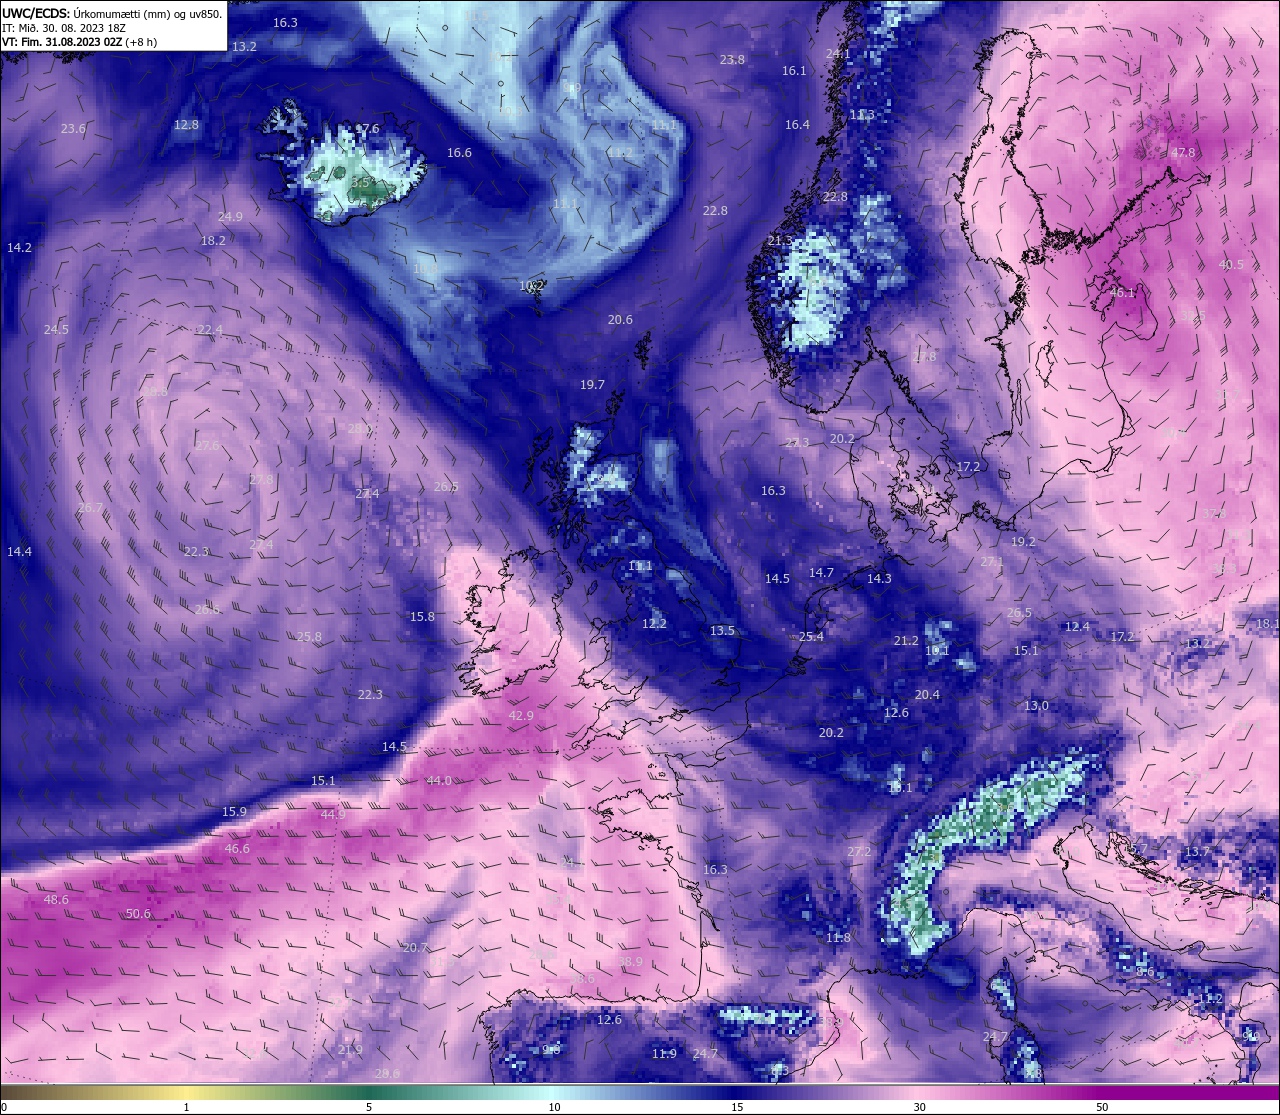Click the 14.4 value at left edge
This screenshot has width=1280, height=1115.
tap(19, 552)
